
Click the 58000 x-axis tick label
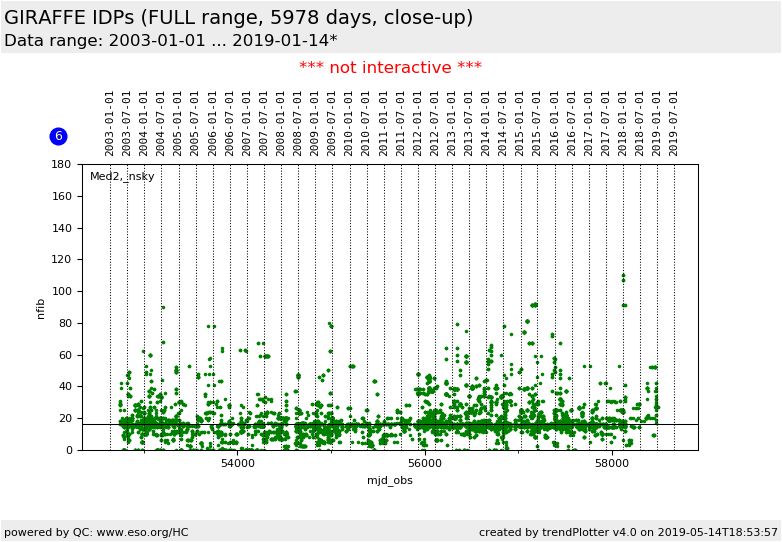tap(612, 464)
